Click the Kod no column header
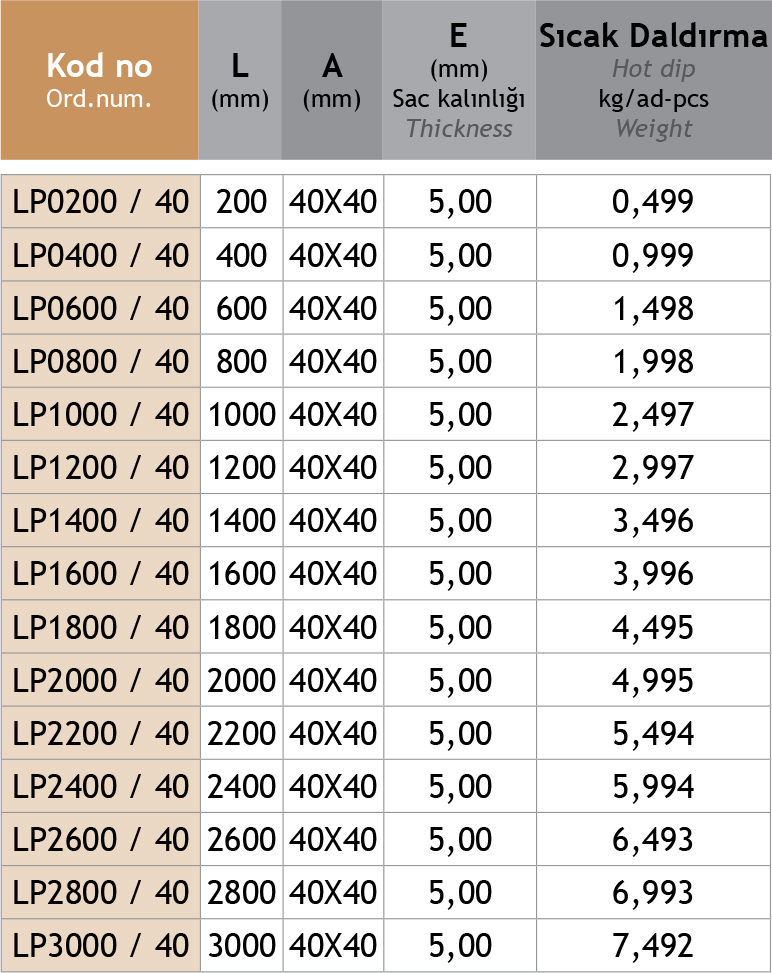The height and width of the screenshot is (973, 772). [x=99, y=80]
